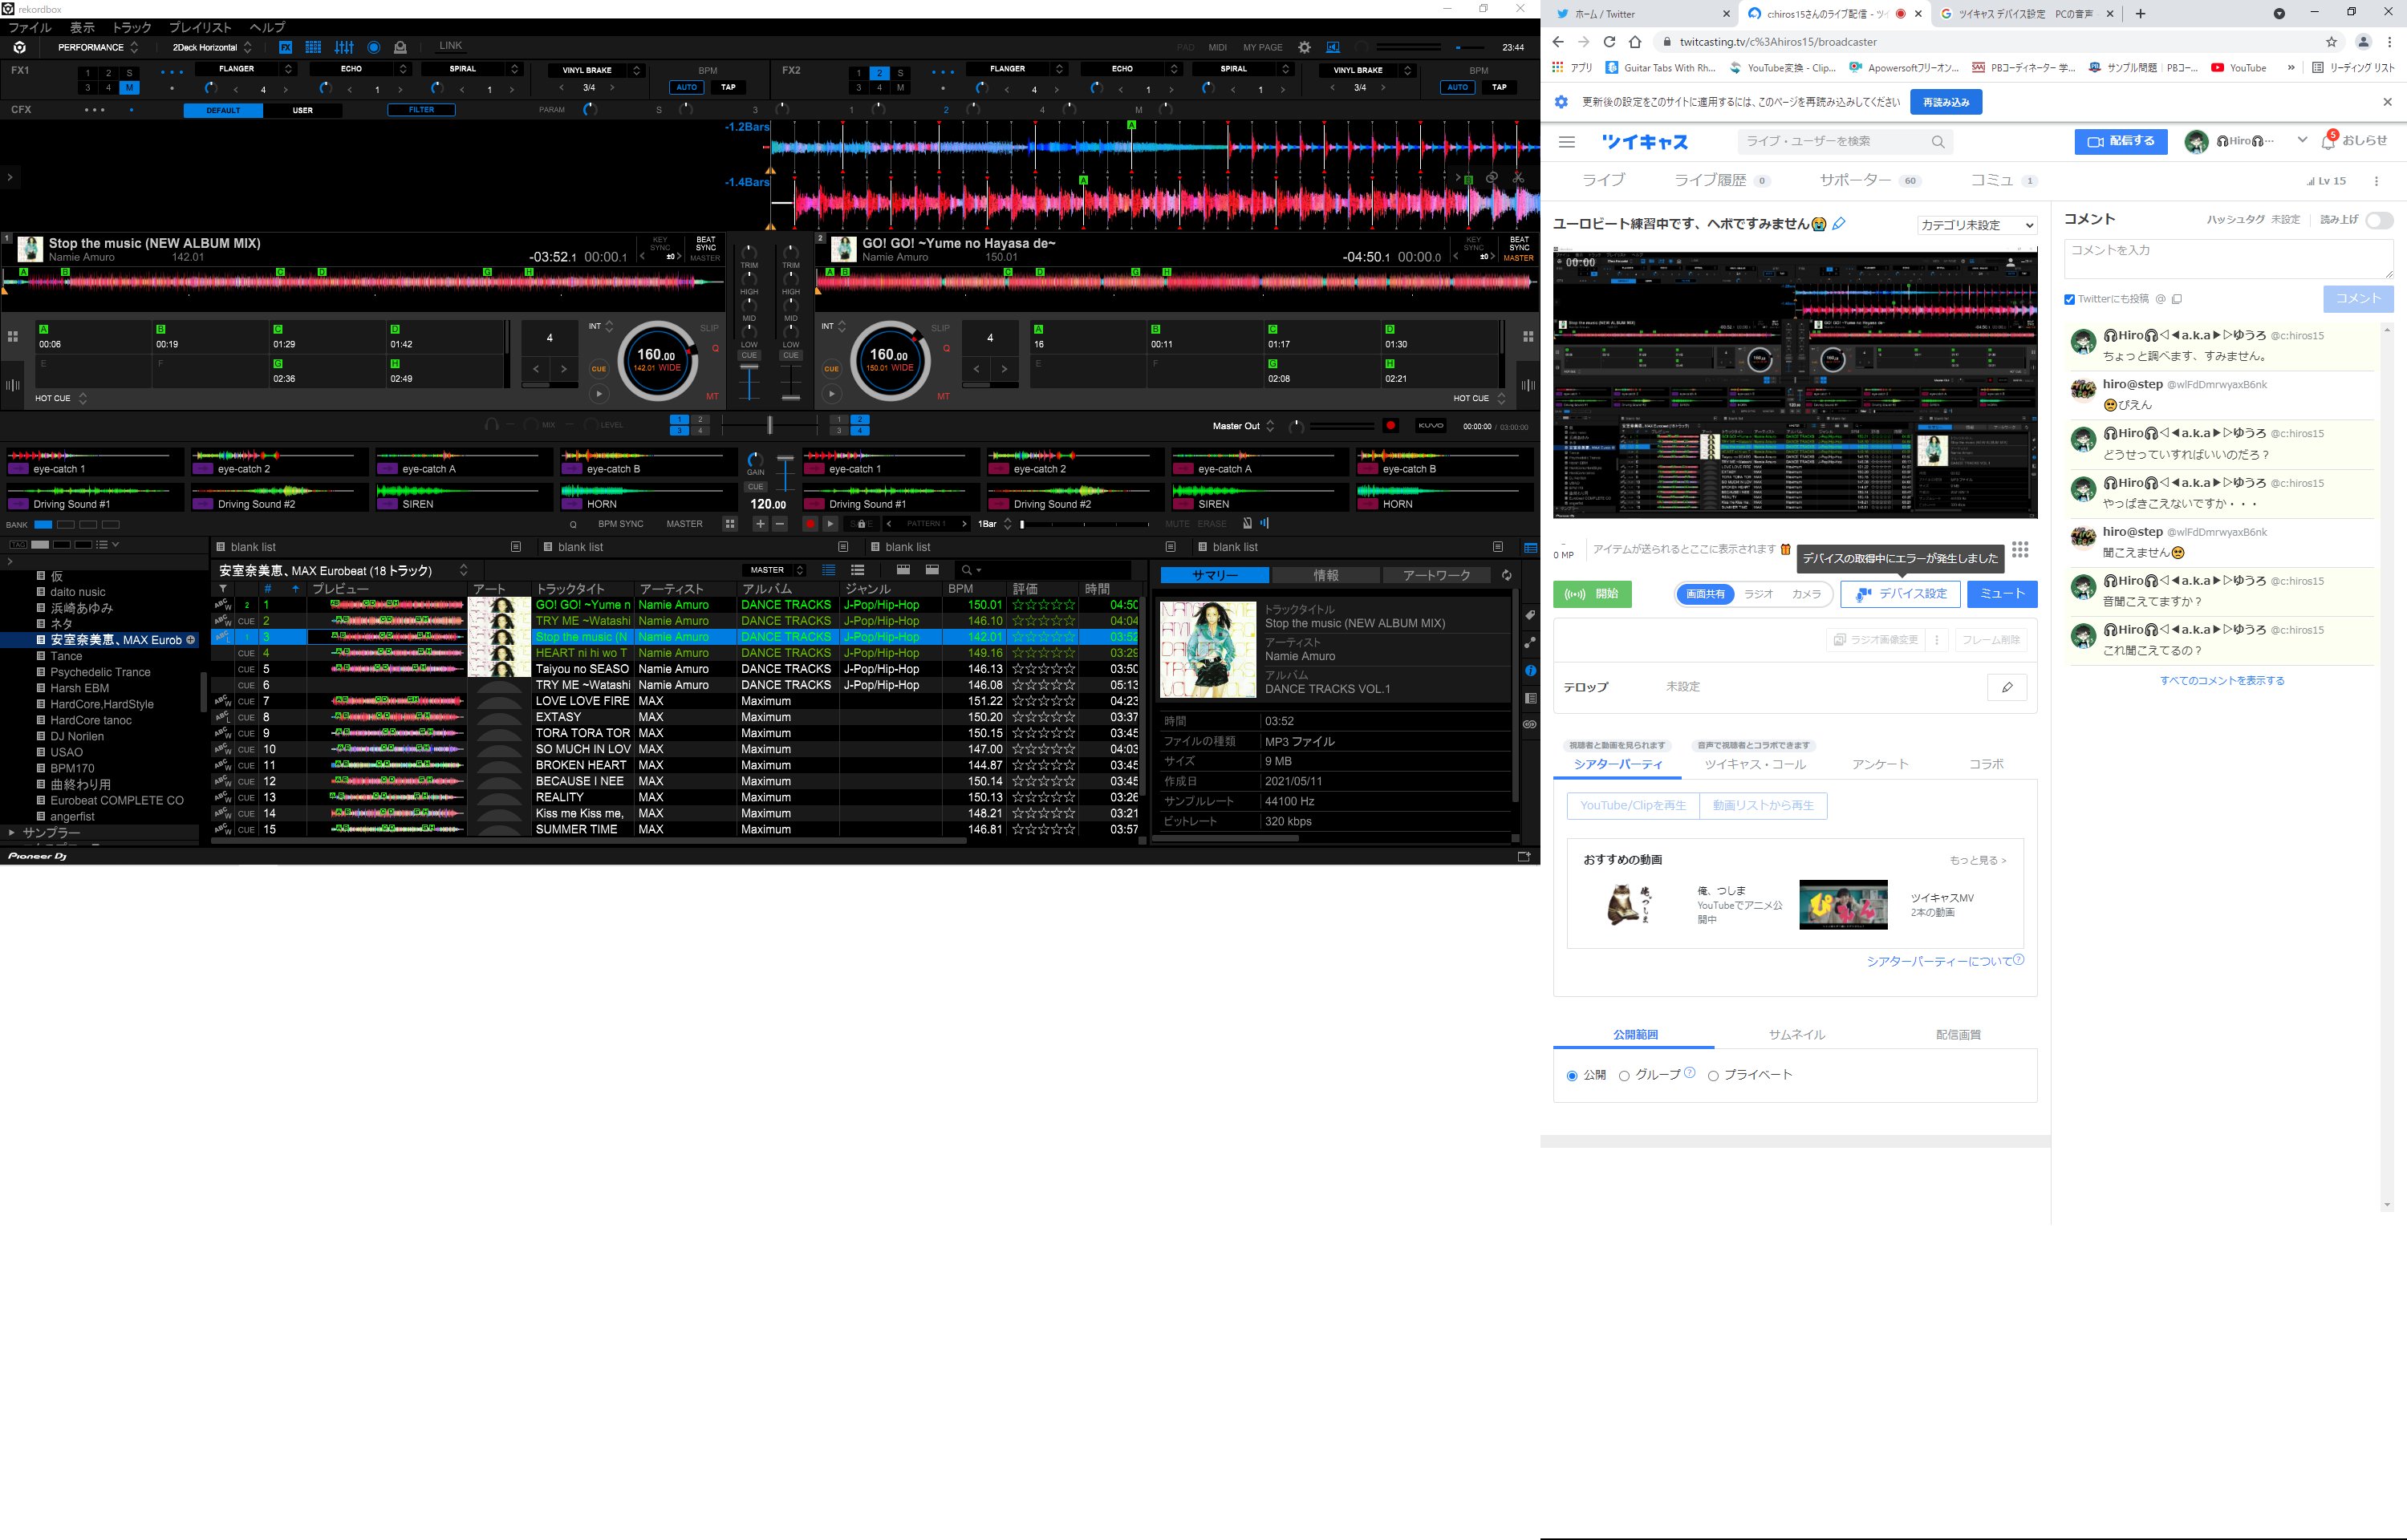Click the sequencer record button
This screenshot has width=2407, height=1540.
(x=810, y=524)
